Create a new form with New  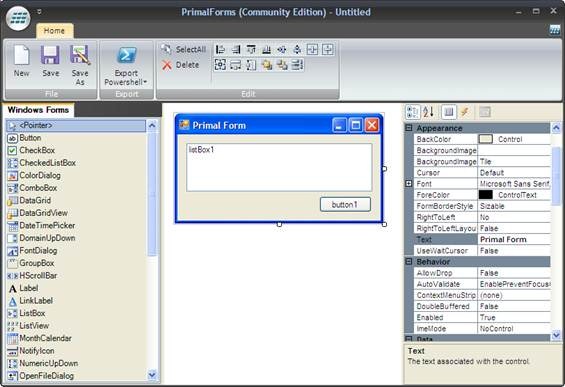22,61
